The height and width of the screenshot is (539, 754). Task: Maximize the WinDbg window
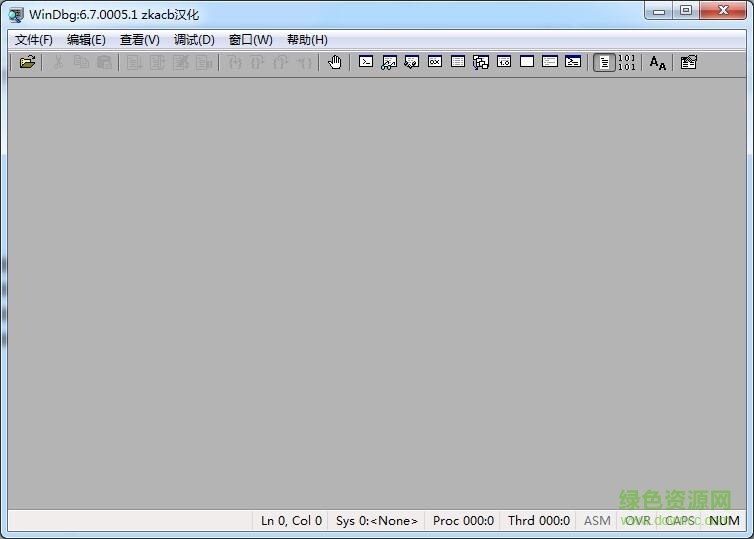click(x=686, y=11)
